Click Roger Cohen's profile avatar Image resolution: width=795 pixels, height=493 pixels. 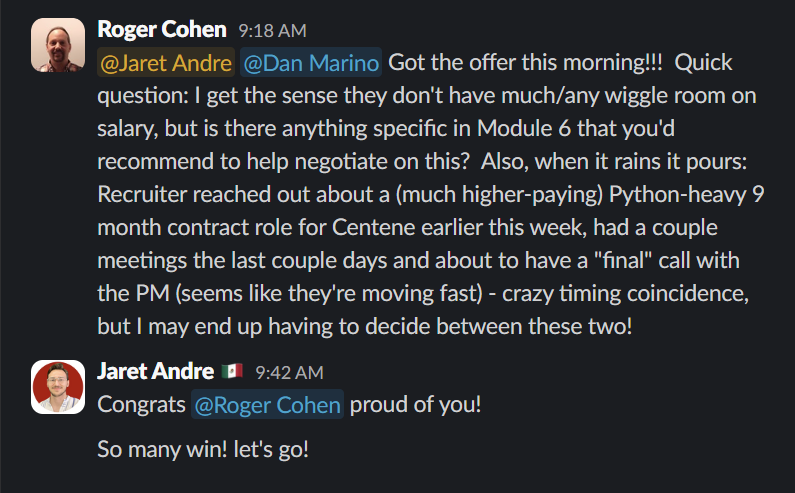(57, 46)
